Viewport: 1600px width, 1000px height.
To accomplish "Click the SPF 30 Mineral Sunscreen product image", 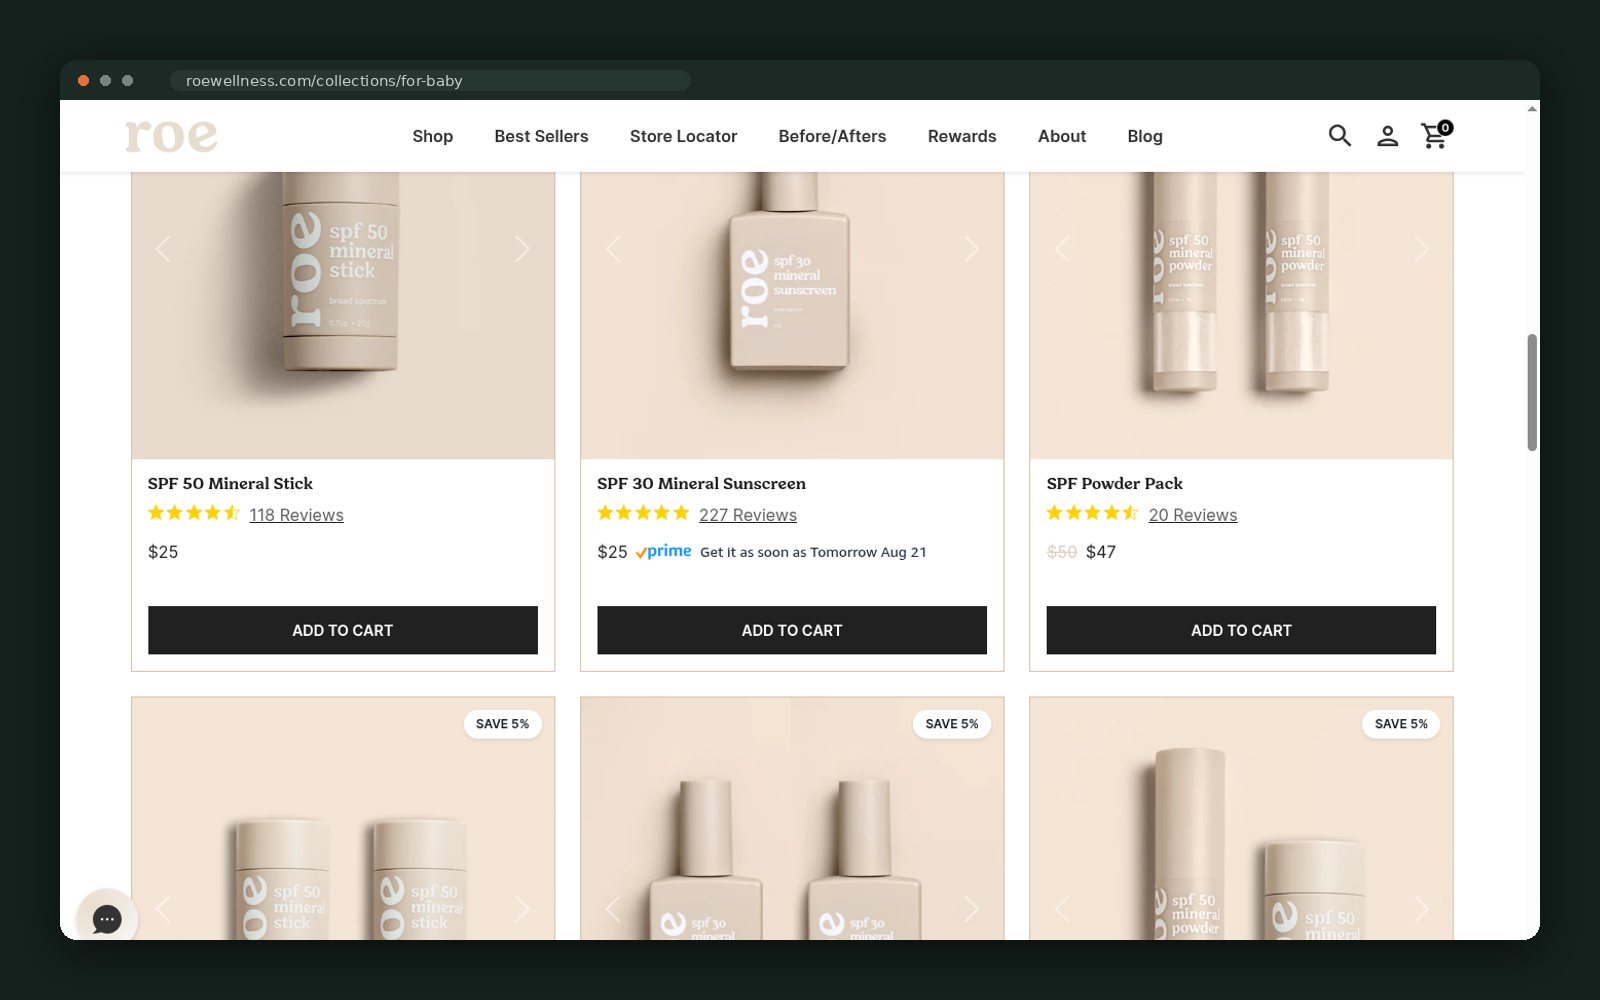I will point(792,315).
